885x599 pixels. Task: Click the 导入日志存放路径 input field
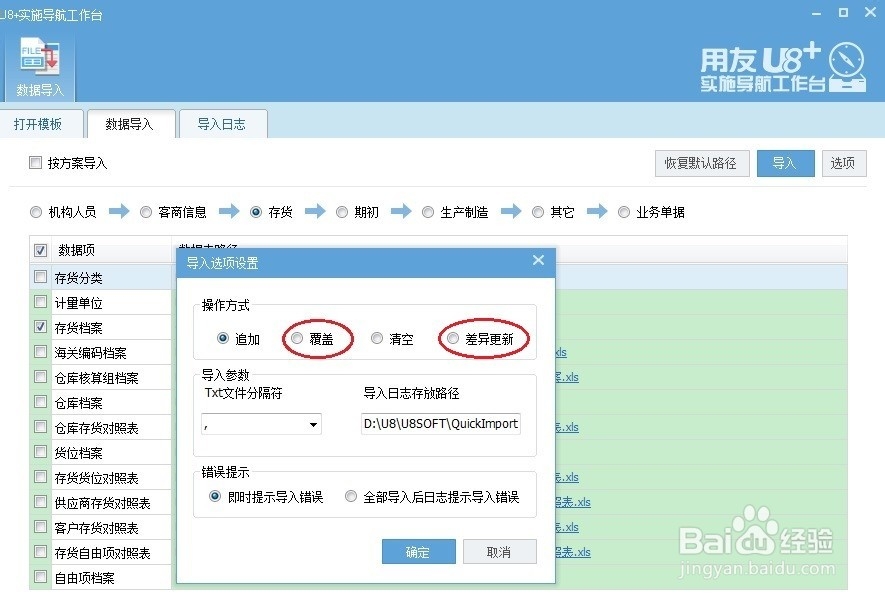coord(441,424)
